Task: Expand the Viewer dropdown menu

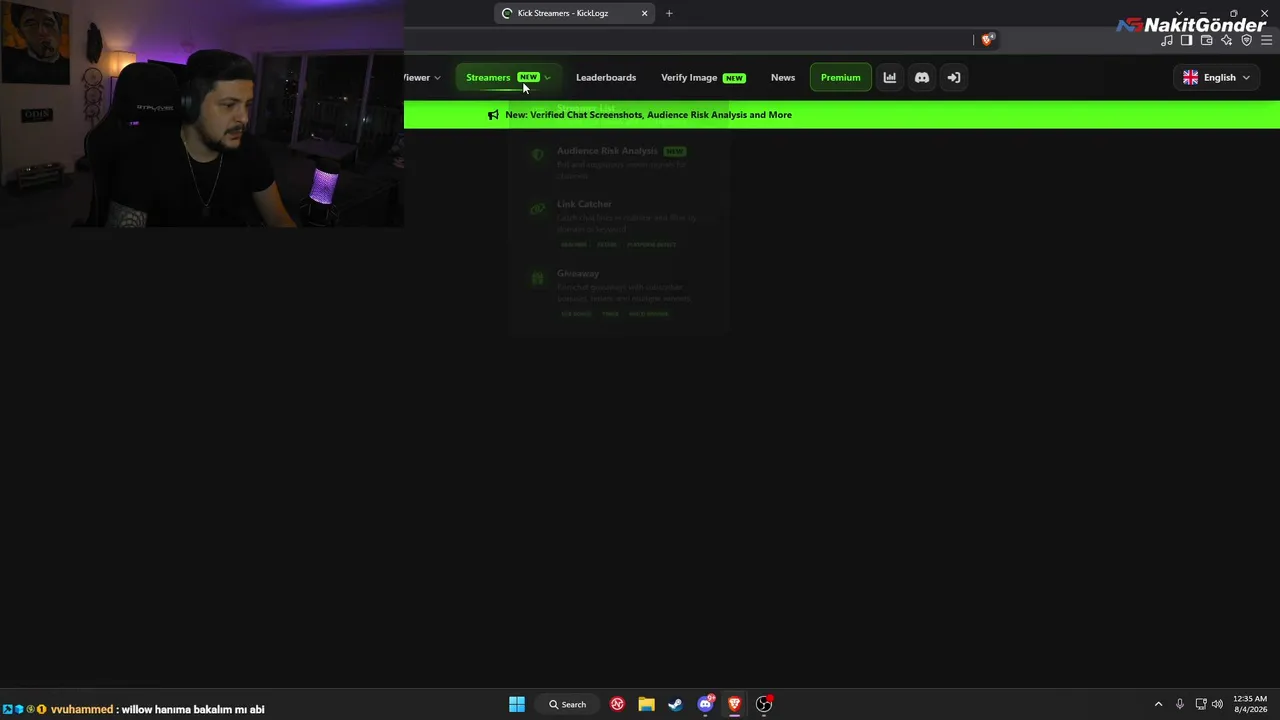Action: pos(422,77)
